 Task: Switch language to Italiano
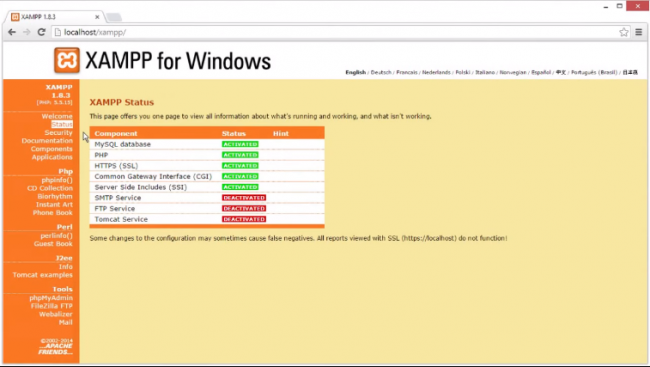[485, 72]
